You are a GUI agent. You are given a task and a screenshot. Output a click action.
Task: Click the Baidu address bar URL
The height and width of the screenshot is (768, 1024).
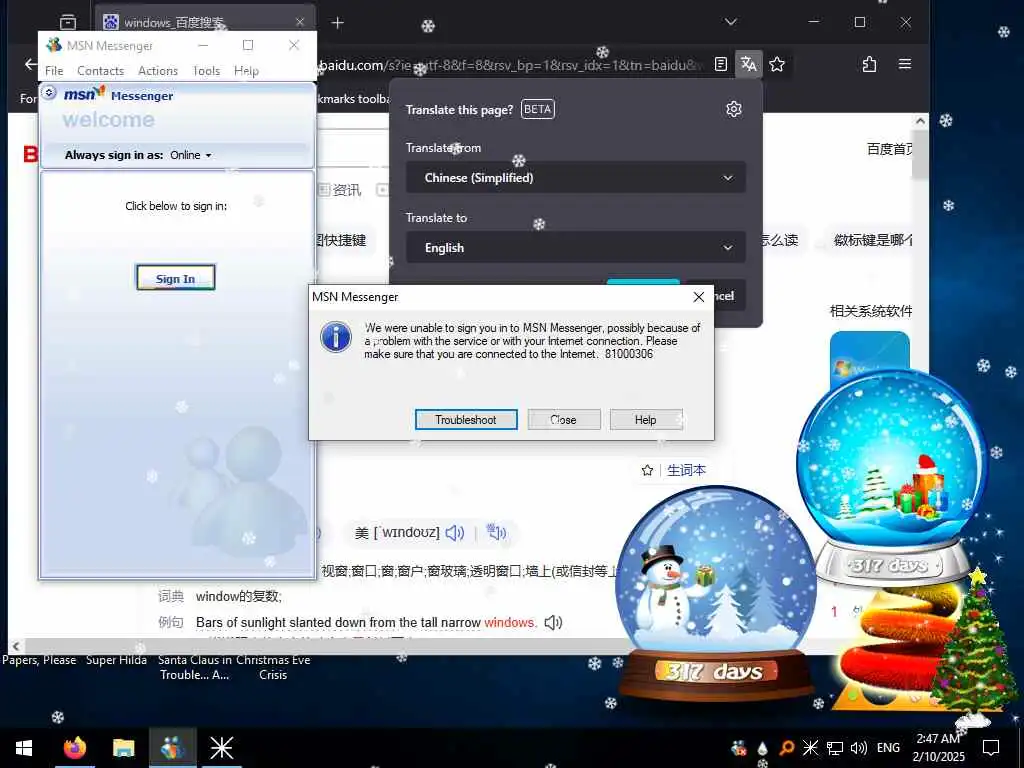(x=511, y=65)
